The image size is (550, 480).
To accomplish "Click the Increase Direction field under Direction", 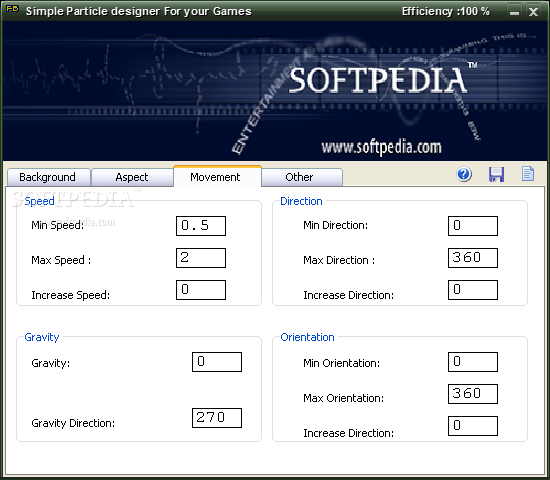I will pyautogui.click(x=473, y=290).
